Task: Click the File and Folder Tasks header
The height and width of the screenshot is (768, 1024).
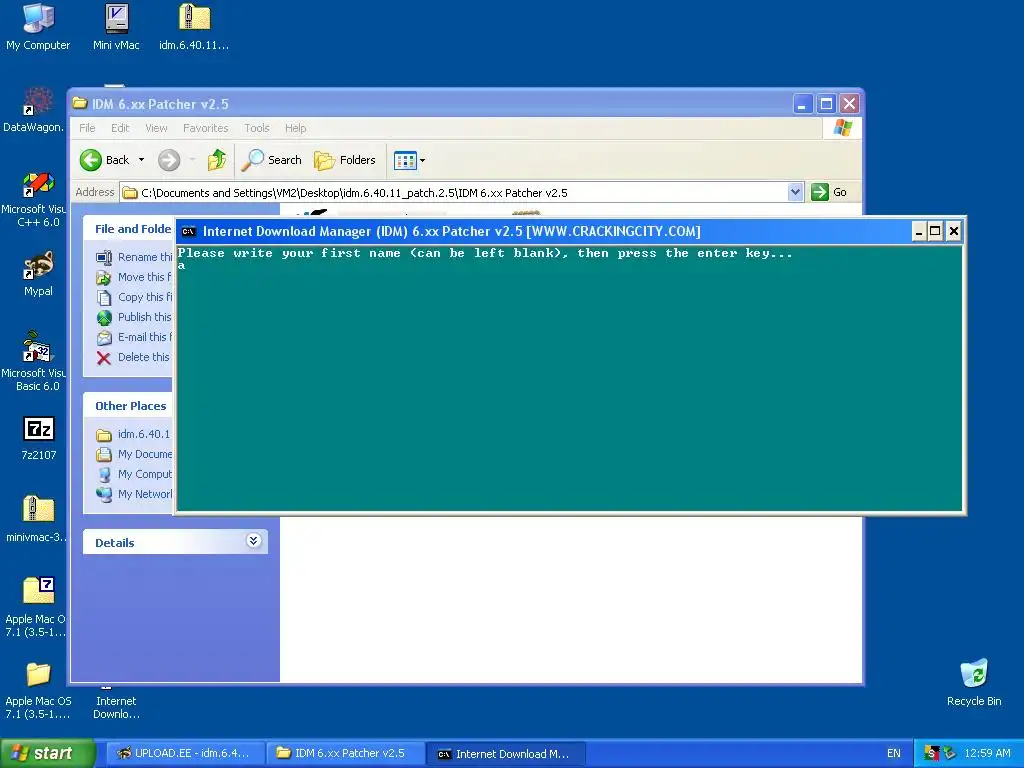Action: [x=129, y=229]
